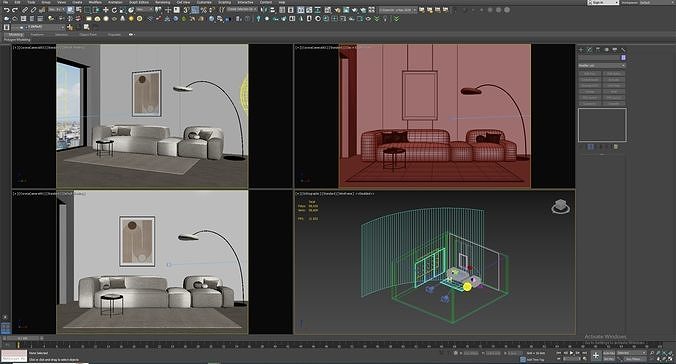Screen dimensions: 676x364
Task: Select the Select and Link tool
Action: (x=25, y=9)
